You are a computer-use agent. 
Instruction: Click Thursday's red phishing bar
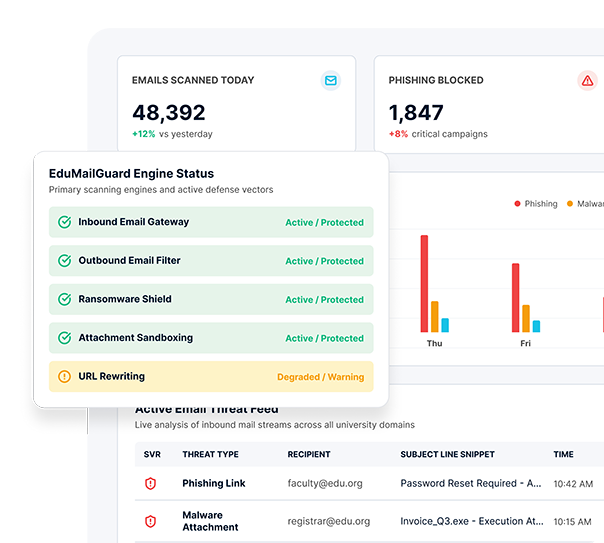pos(424,283)
